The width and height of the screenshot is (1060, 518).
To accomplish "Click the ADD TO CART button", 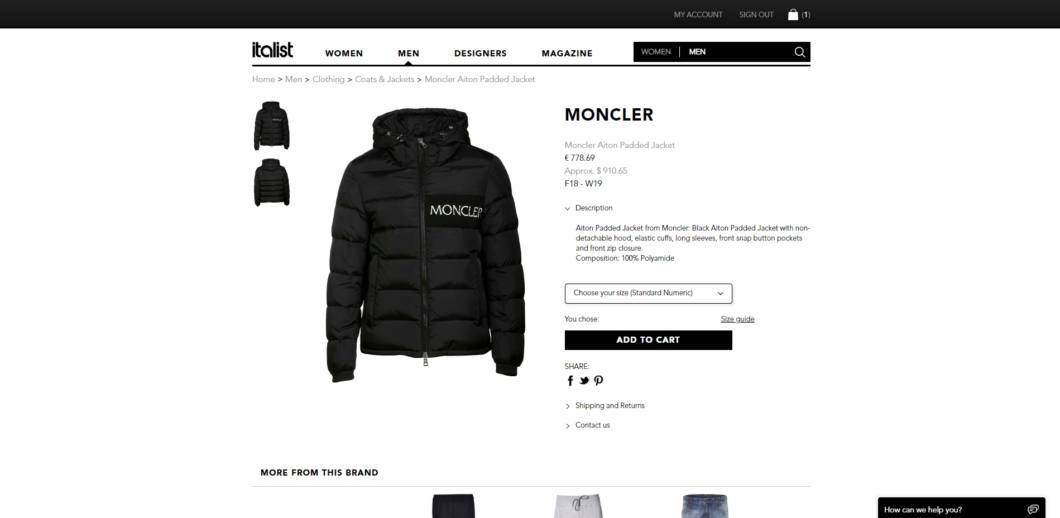I will (x=648, y=340).
